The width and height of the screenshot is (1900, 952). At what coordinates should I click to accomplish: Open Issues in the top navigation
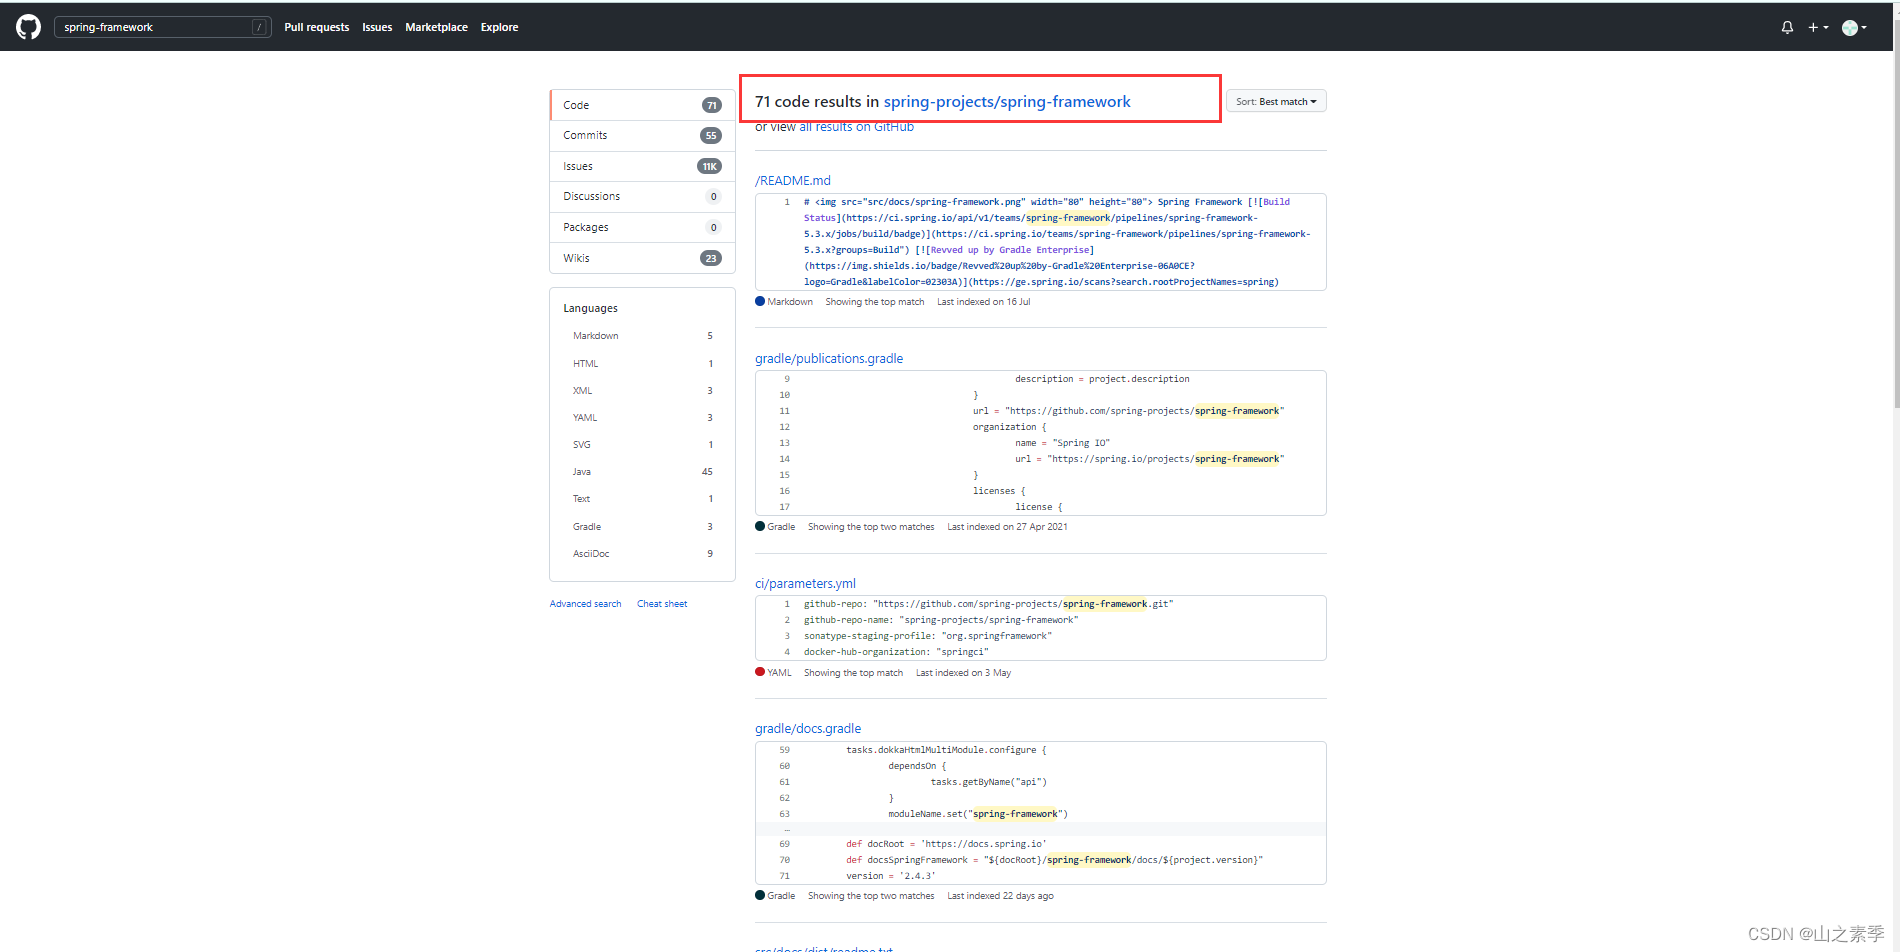click(377, 27)
